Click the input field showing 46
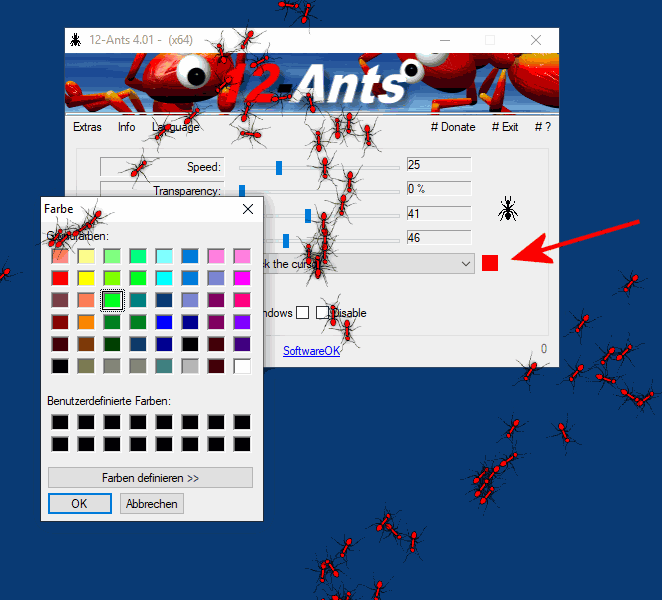 coord(439,238)
